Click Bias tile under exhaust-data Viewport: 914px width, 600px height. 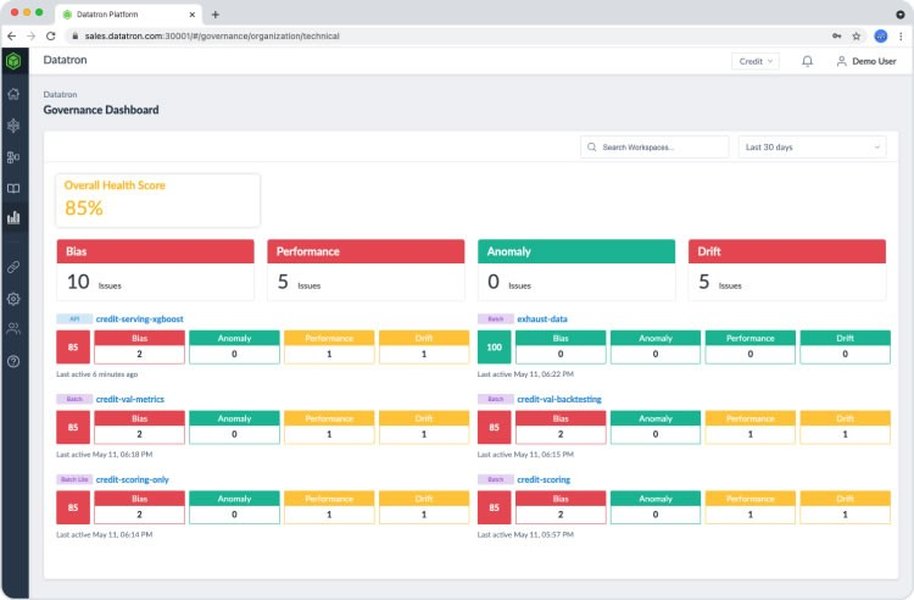(x=561, y=347)
